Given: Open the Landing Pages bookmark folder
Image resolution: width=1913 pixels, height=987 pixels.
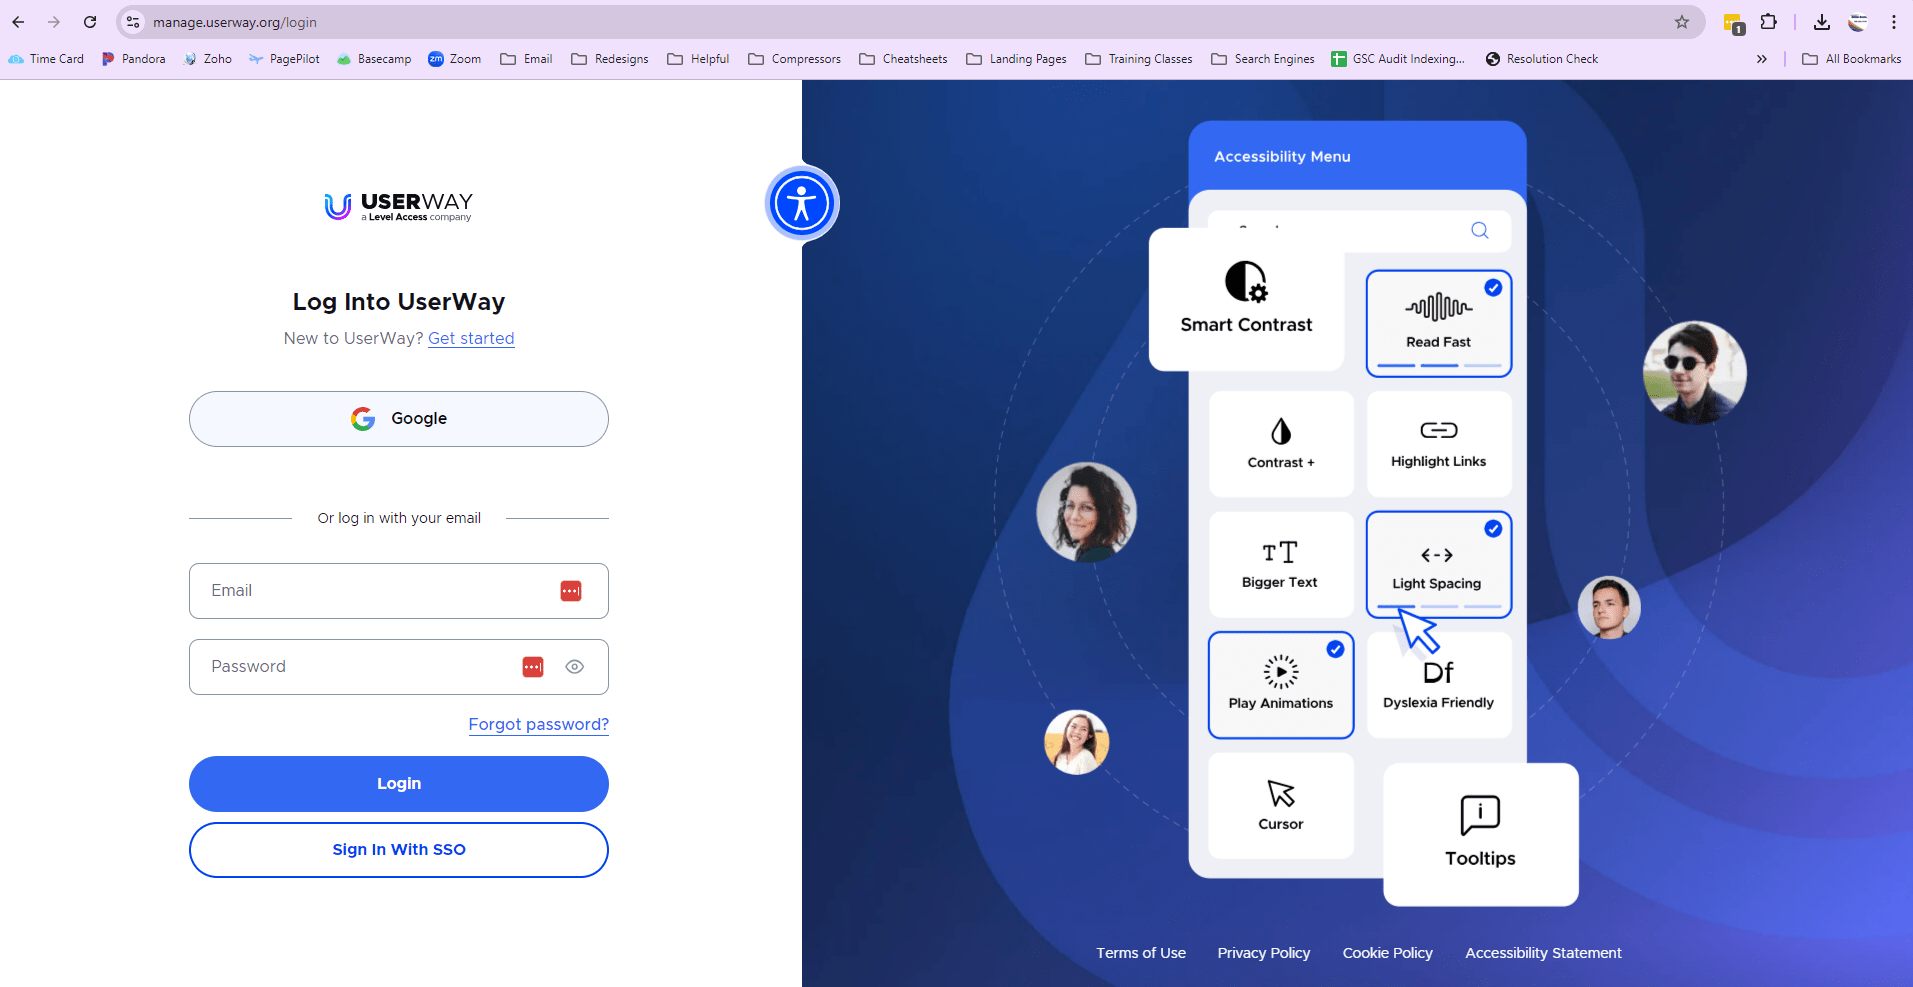Looking at the screenshot, I should coord(1016,59).
